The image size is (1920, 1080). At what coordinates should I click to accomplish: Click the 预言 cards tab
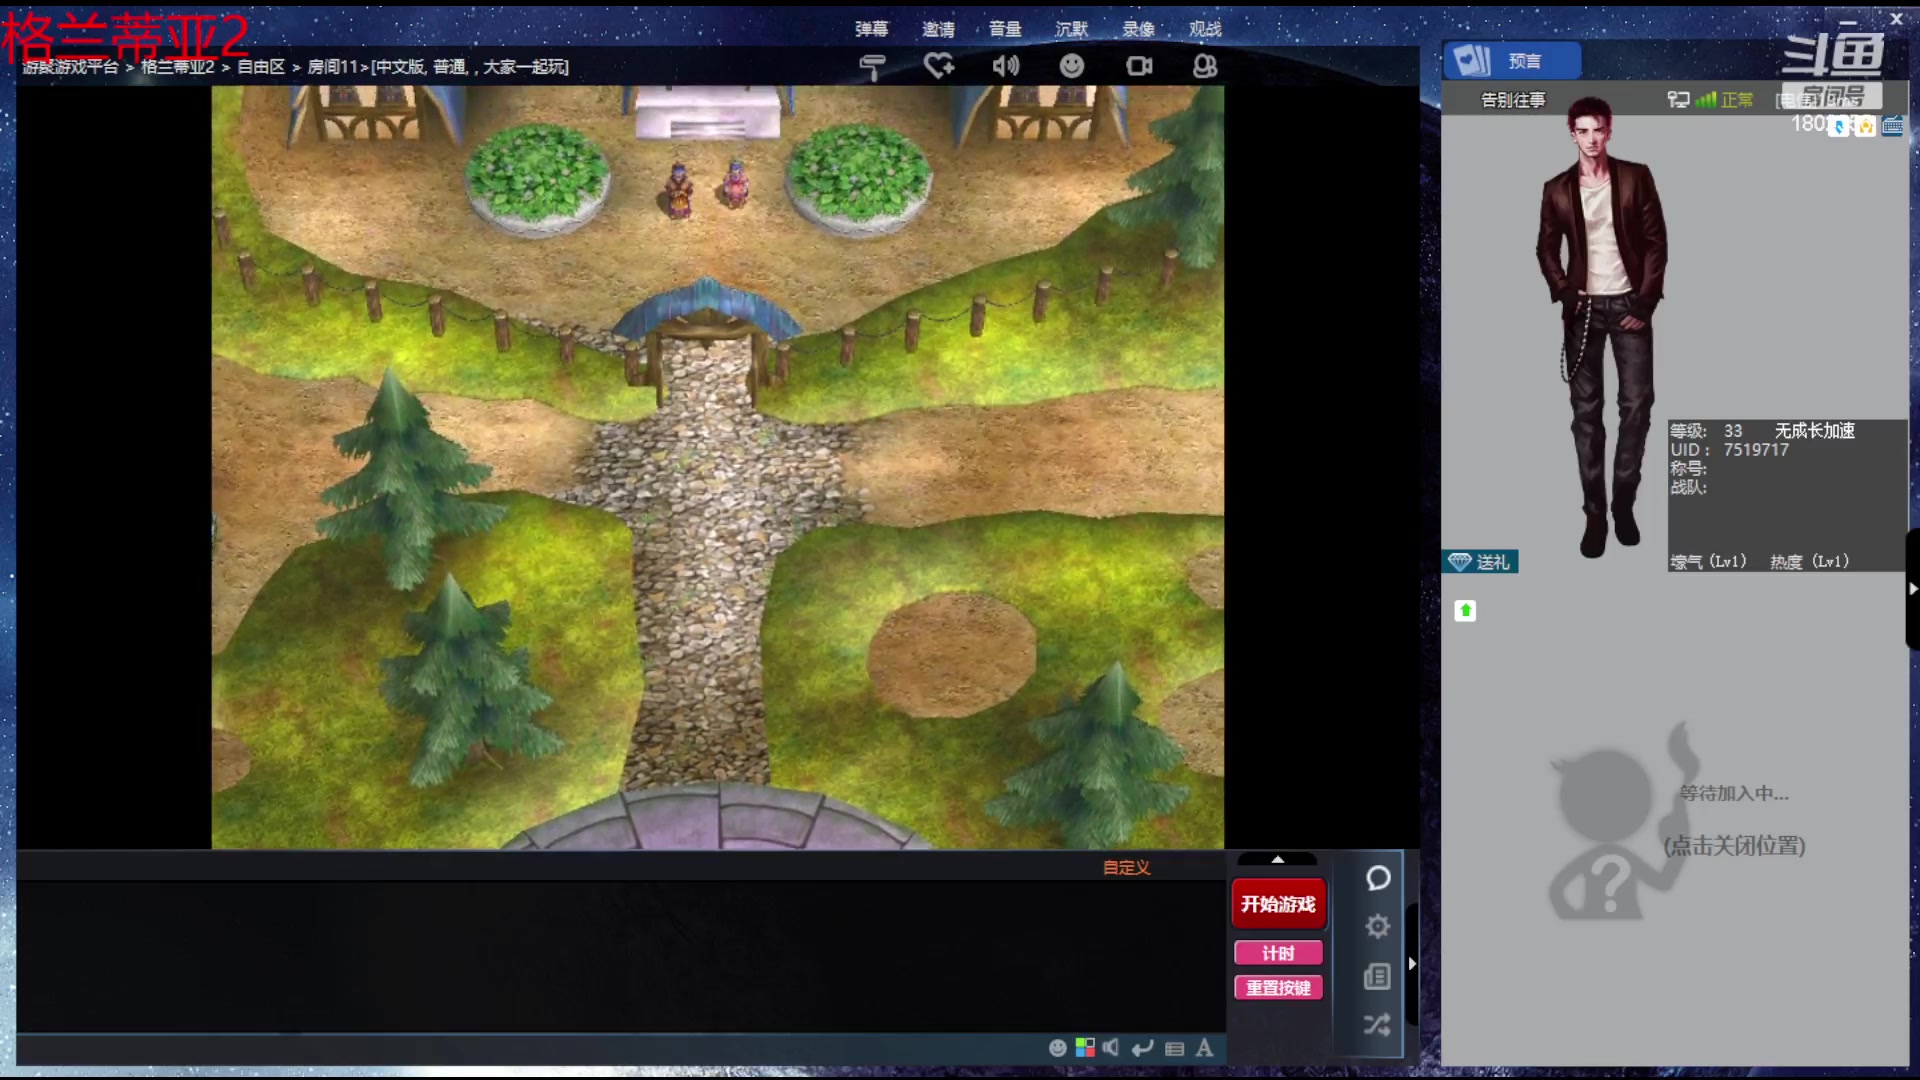(x=1513, y=61)
